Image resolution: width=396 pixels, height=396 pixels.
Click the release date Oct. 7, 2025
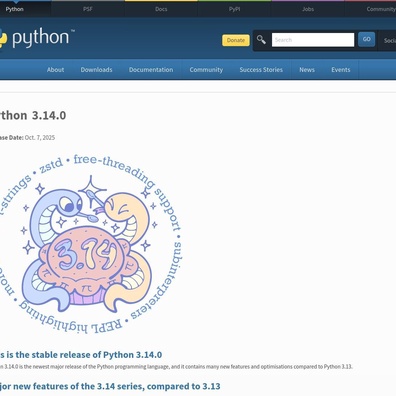pos(40,138)
